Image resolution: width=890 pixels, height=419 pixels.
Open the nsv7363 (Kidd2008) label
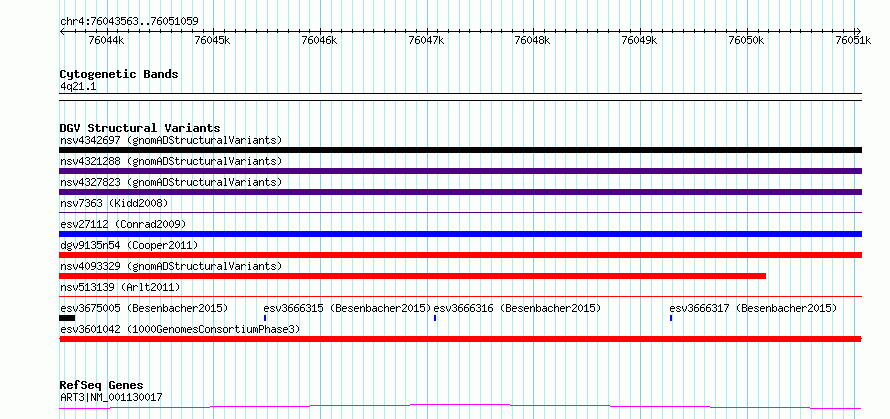(x=114, y=203)
